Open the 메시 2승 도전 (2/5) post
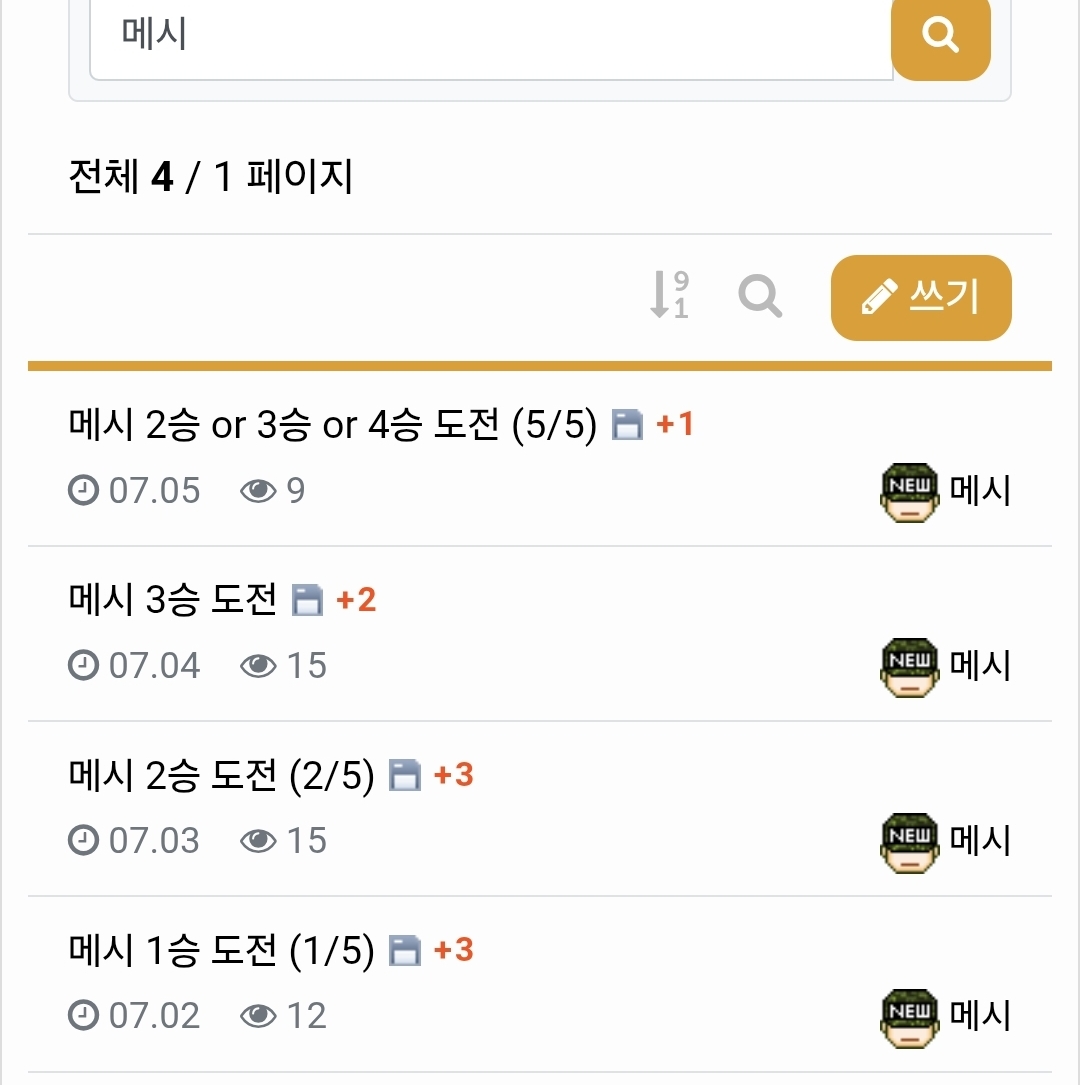 pyautogui.click(x=221, y=775)
